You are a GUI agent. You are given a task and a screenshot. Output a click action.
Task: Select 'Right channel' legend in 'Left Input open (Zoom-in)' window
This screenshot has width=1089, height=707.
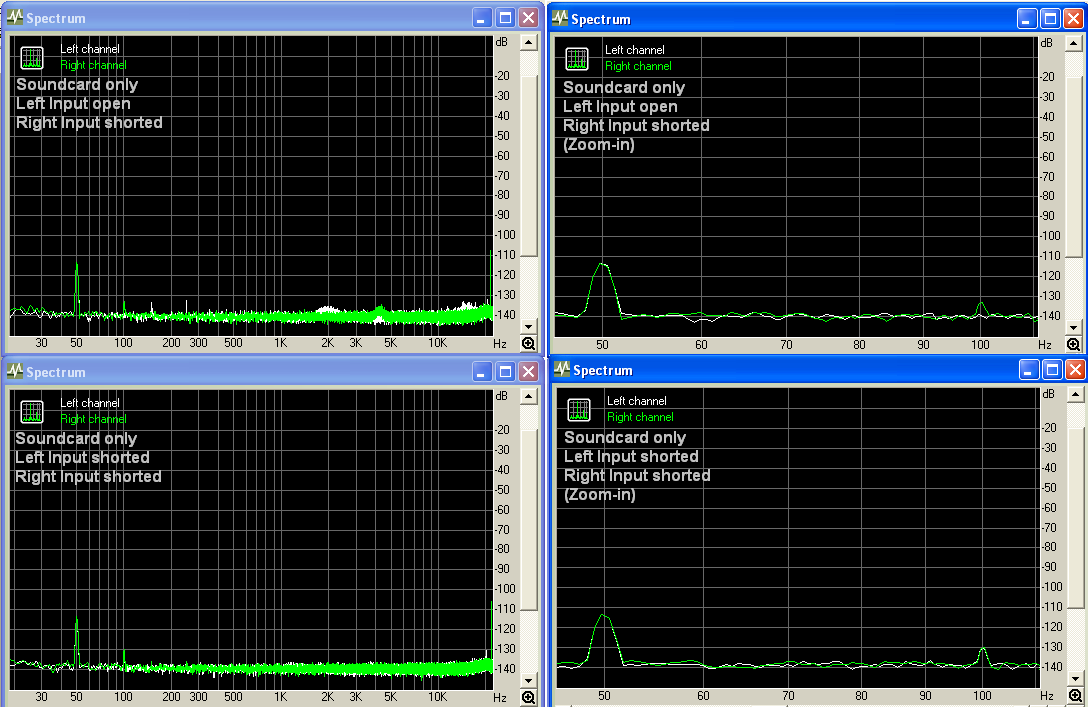tap(638, 66)
